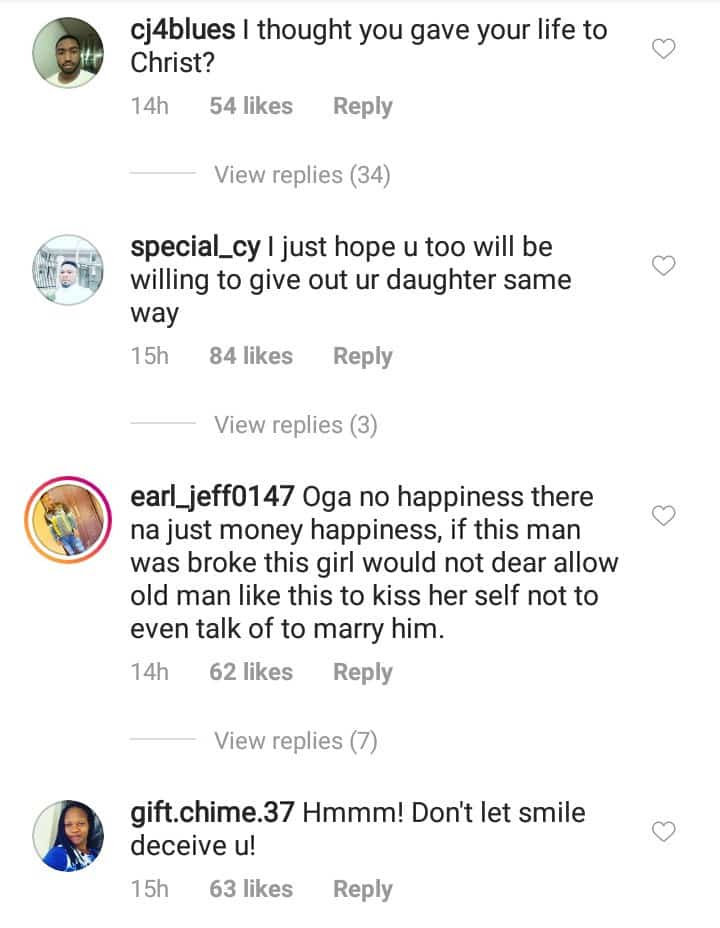The image size is (720, 928).
Task: Like cj4blues's comment with the heart
Action: [664, 49]
